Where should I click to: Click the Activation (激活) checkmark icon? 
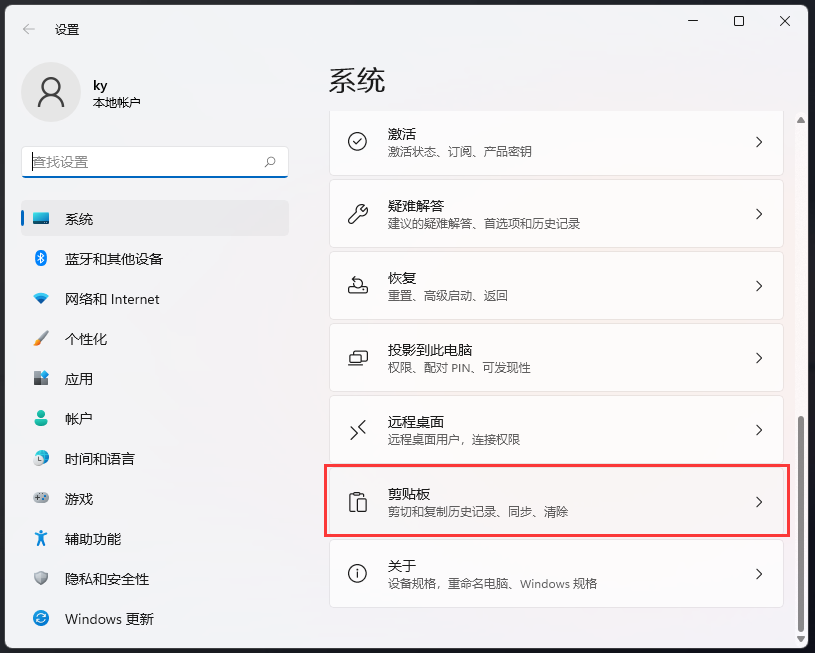tap(357, 141)
